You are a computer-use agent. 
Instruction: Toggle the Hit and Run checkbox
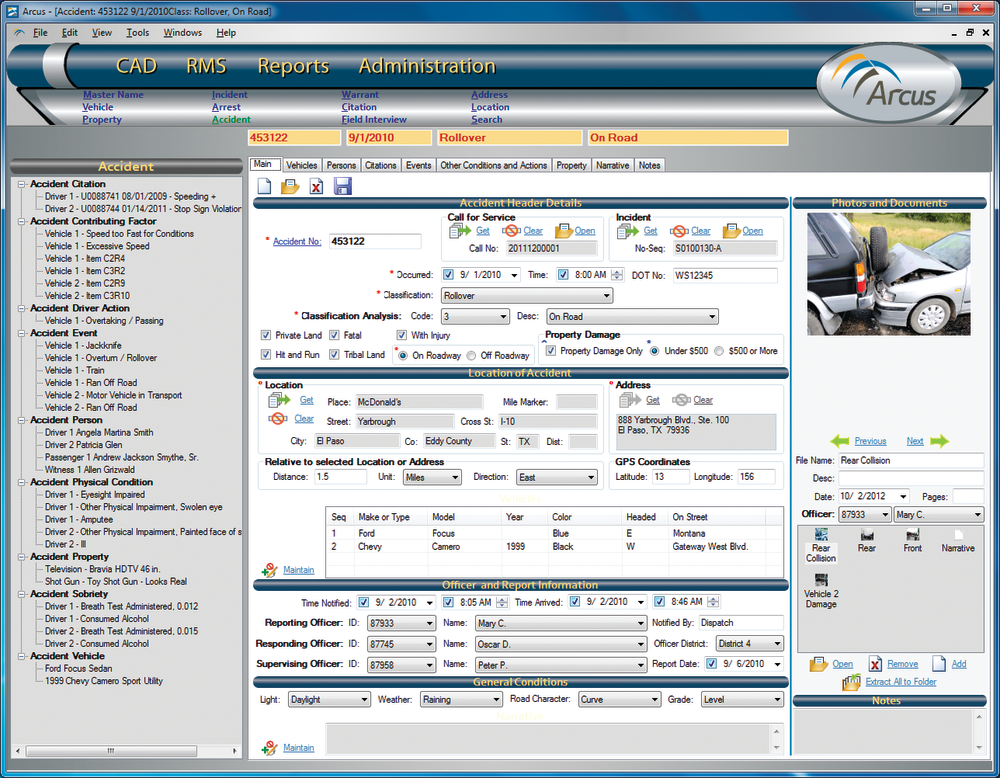tap(266, 355)
